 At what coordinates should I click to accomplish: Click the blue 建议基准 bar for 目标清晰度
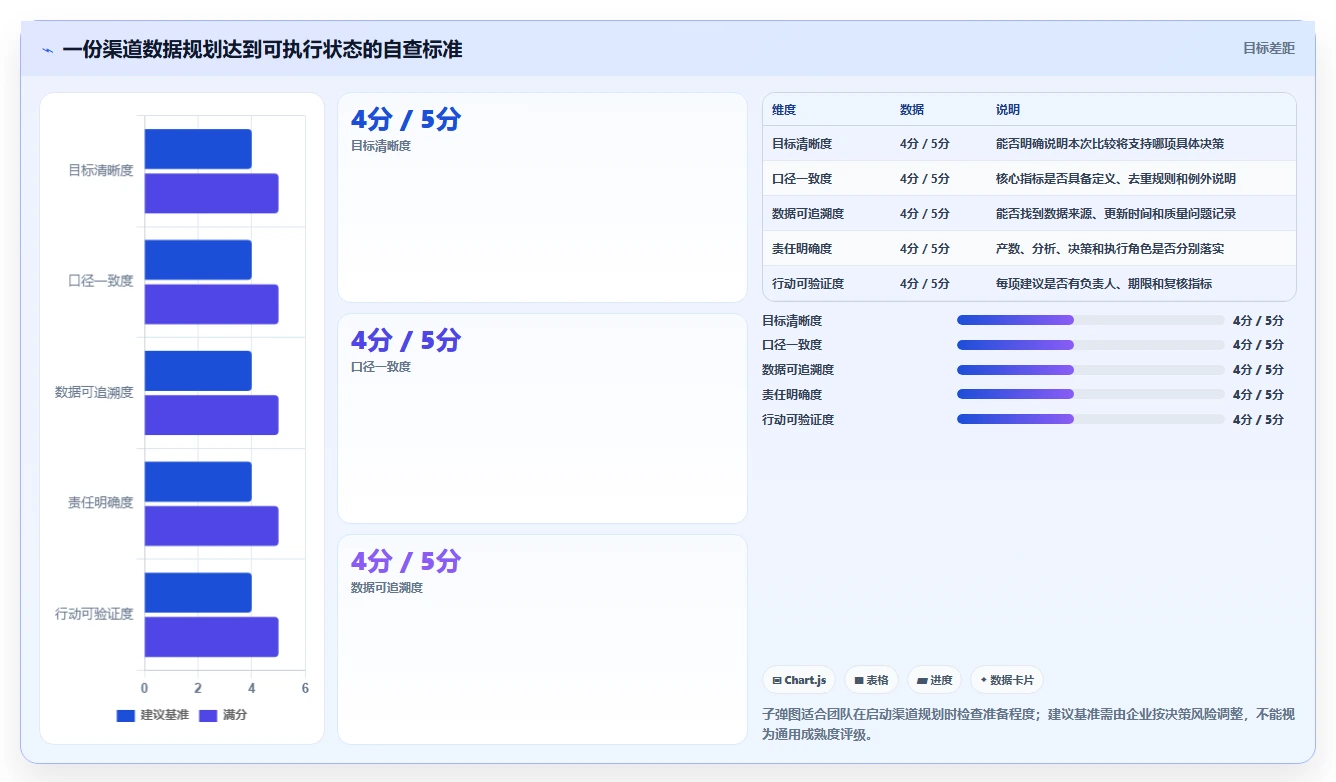point(198,149)
